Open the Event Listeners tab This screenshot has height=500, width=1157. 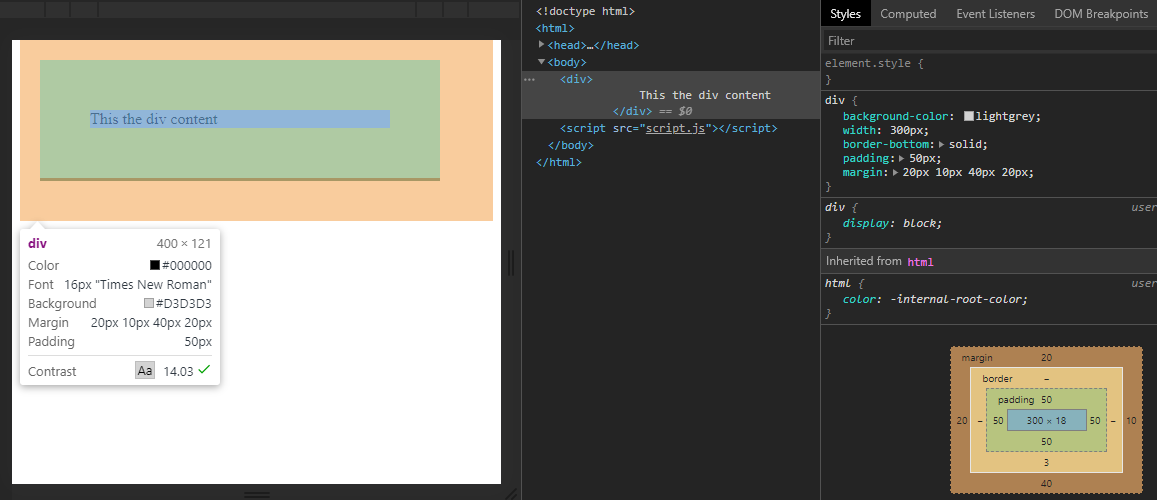995,13
